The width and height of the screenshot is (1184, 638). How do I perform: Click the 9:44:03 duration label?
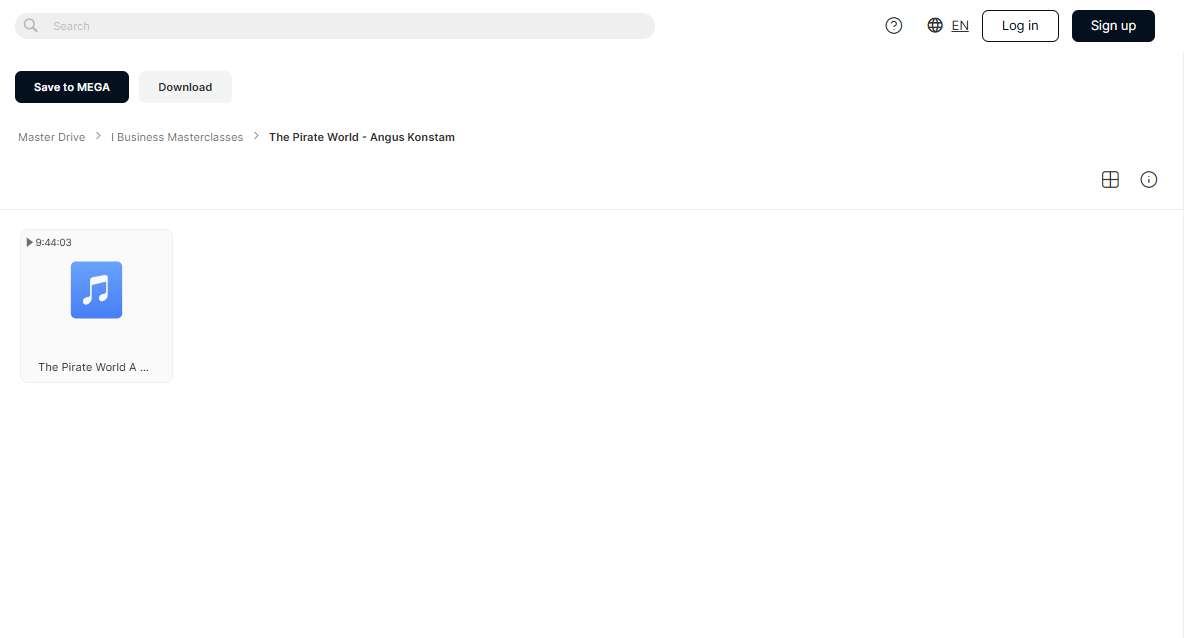point(54,242)
